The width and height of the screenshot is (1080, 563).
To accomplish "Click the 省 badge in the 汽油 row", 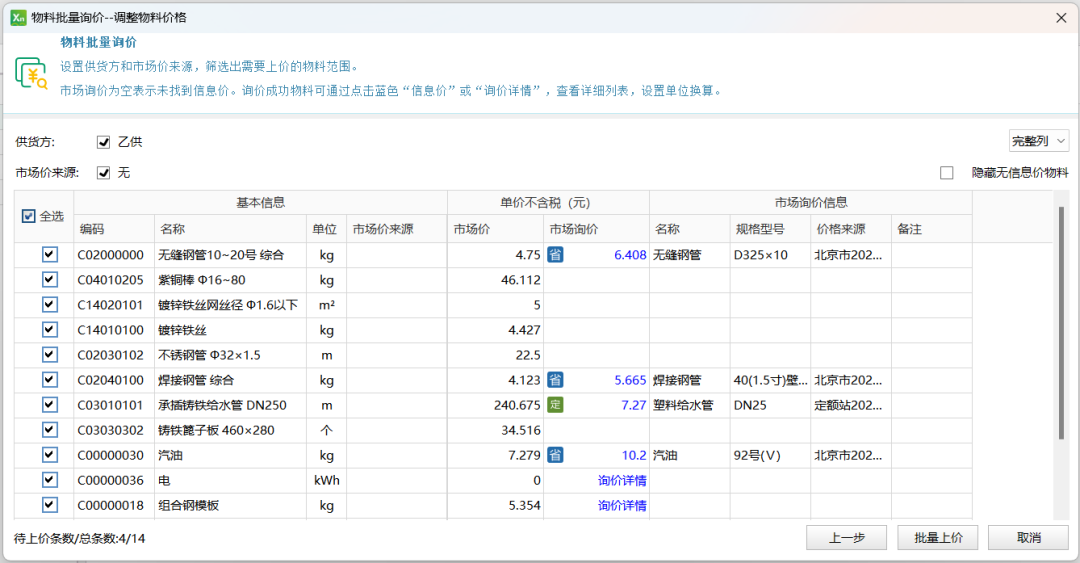I will tap(556, 455).
